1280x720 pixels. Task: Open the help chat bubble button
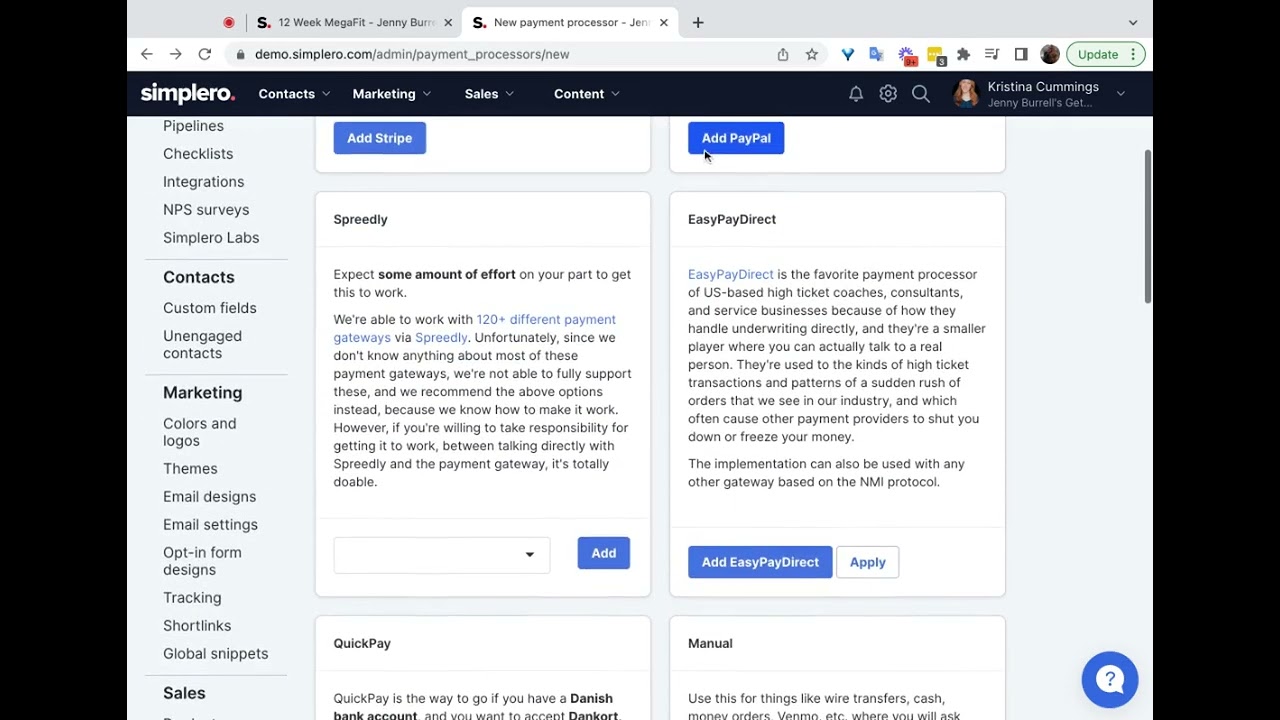point(1110,680)
